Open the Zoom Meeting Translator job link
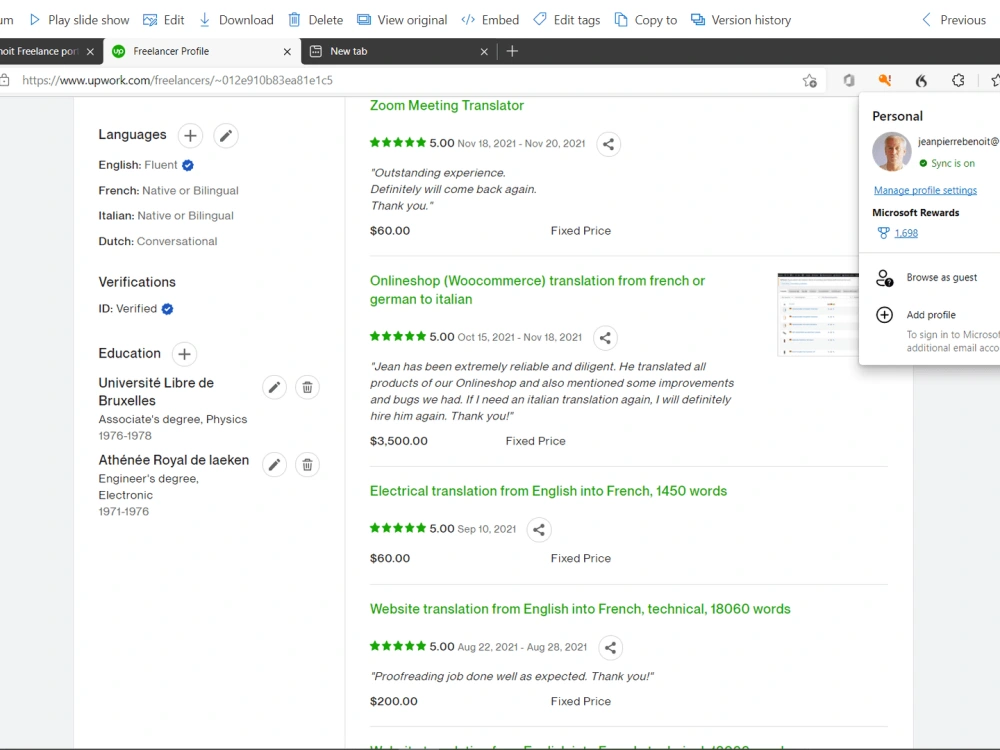 point(446,105)
